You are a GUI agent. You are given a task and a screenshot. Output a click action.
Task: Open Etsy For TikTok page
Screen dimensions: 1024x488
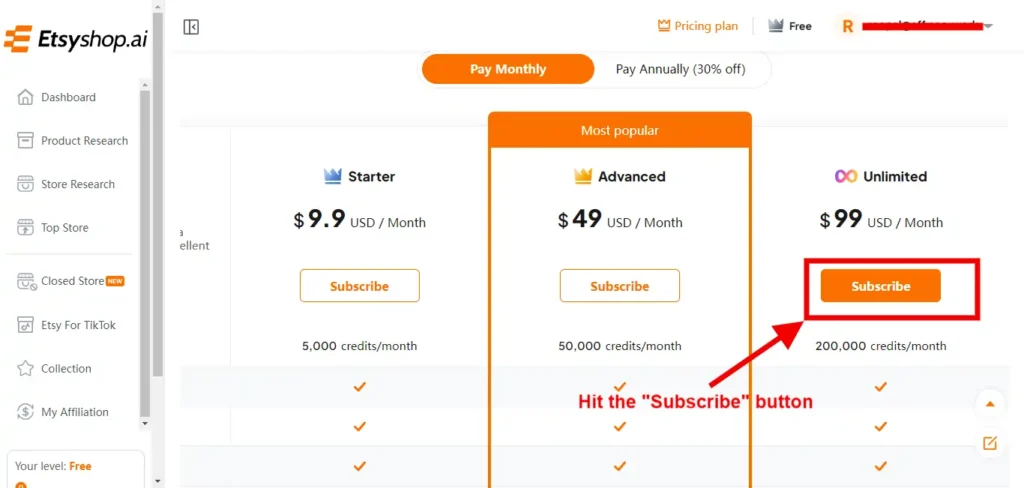(66, 325)
